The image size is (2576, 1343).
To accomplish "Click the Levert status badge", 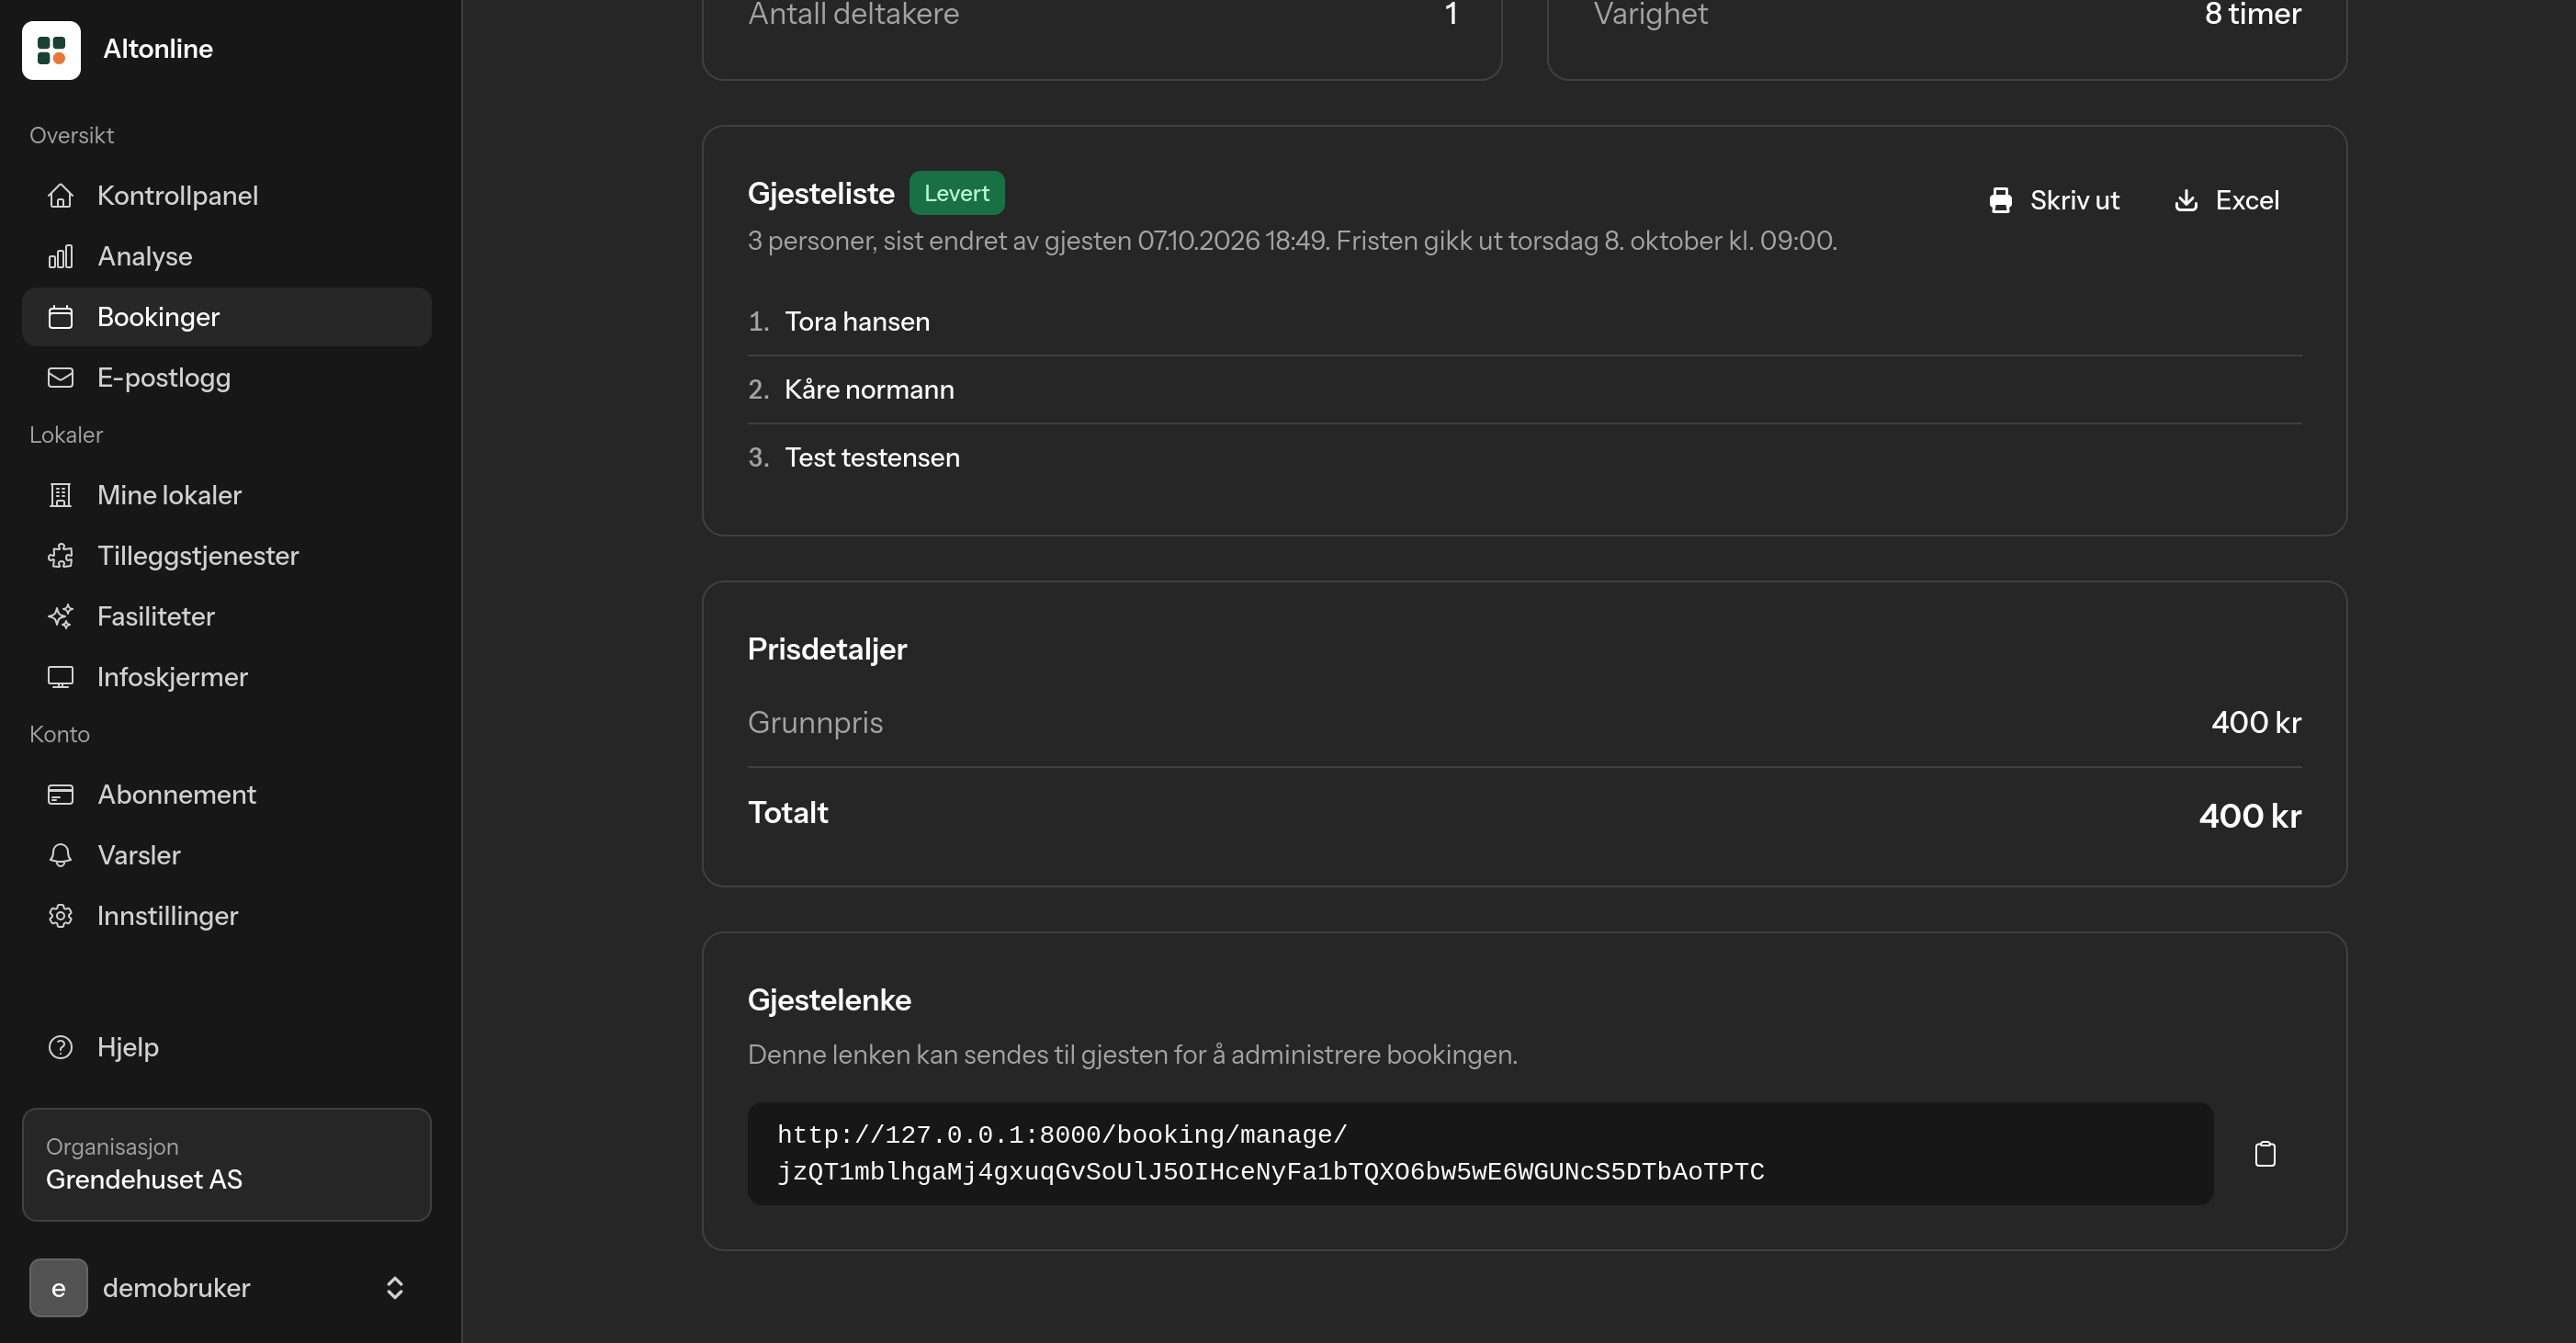I will tap(956, 193).
